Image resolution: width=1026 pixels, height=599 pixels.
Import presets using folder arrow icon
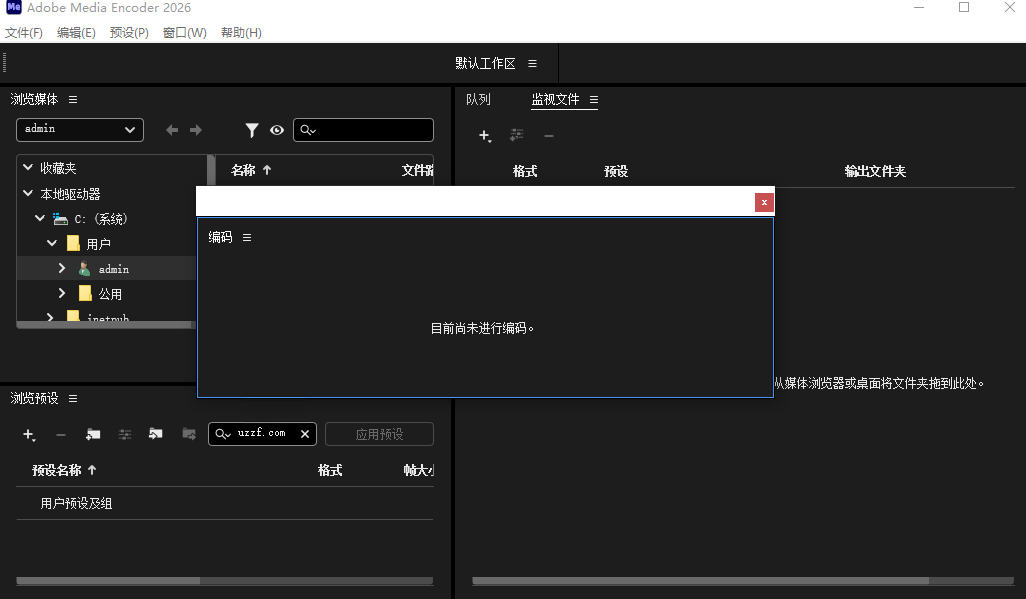point(156,433)
